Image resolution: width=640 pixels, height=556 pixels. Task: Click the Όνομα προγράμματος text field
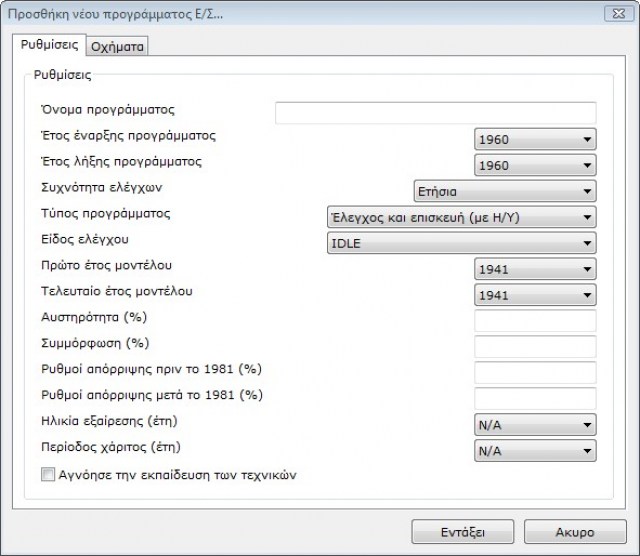435,112
